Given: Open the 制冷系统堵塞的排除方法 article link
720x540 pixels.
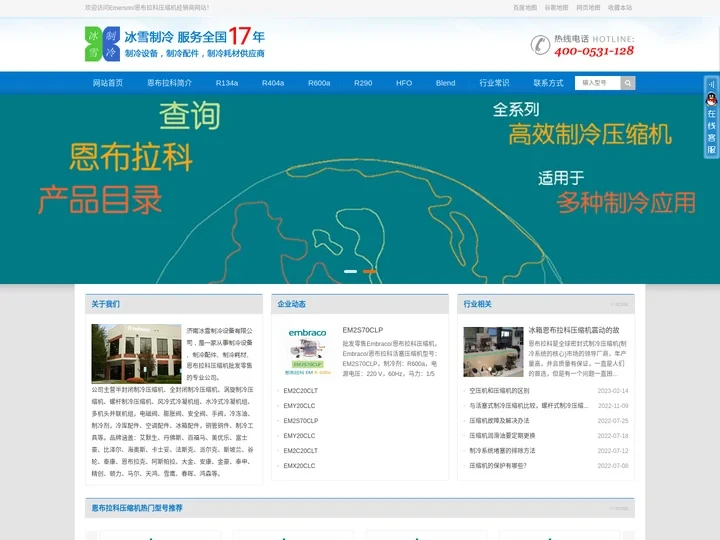Looking at the screenshot, I should click(x=502, y=451).
